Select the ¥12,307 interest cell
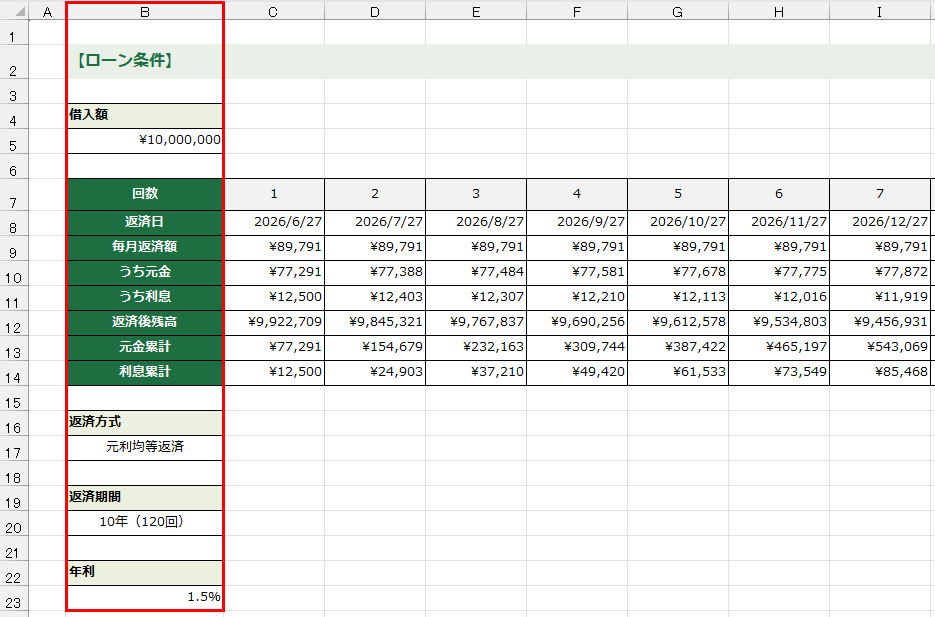 point(476,297)
